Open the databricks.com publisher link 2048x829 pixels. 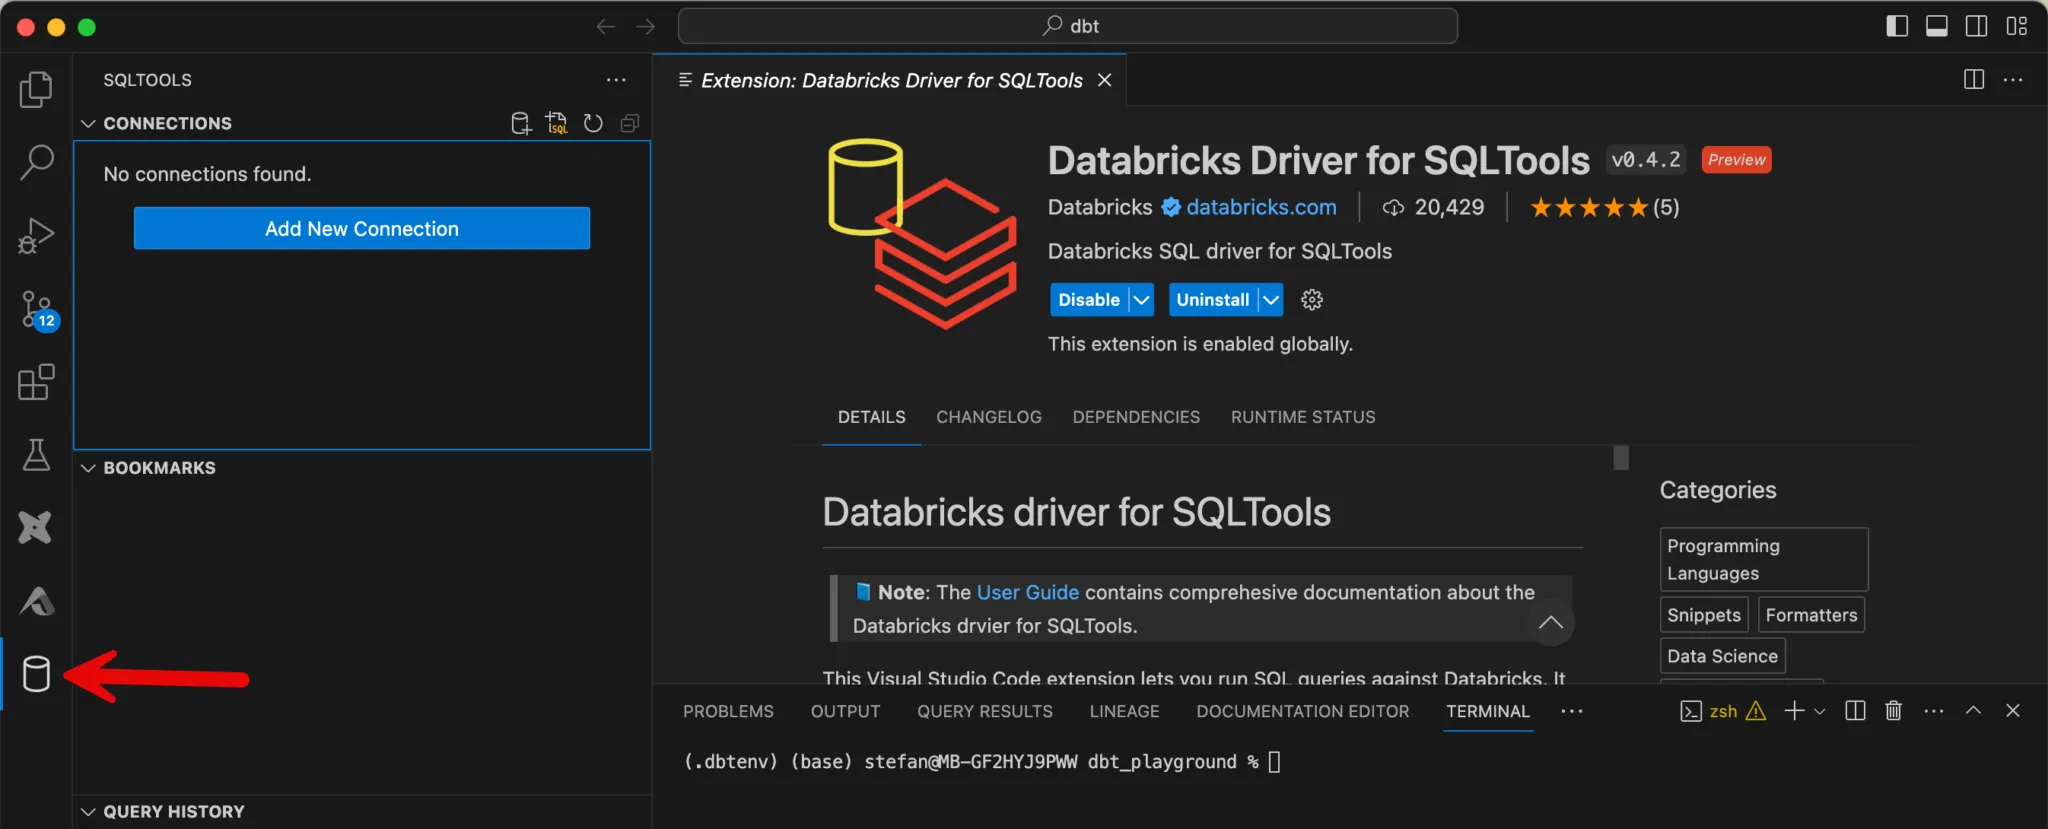1261,207
